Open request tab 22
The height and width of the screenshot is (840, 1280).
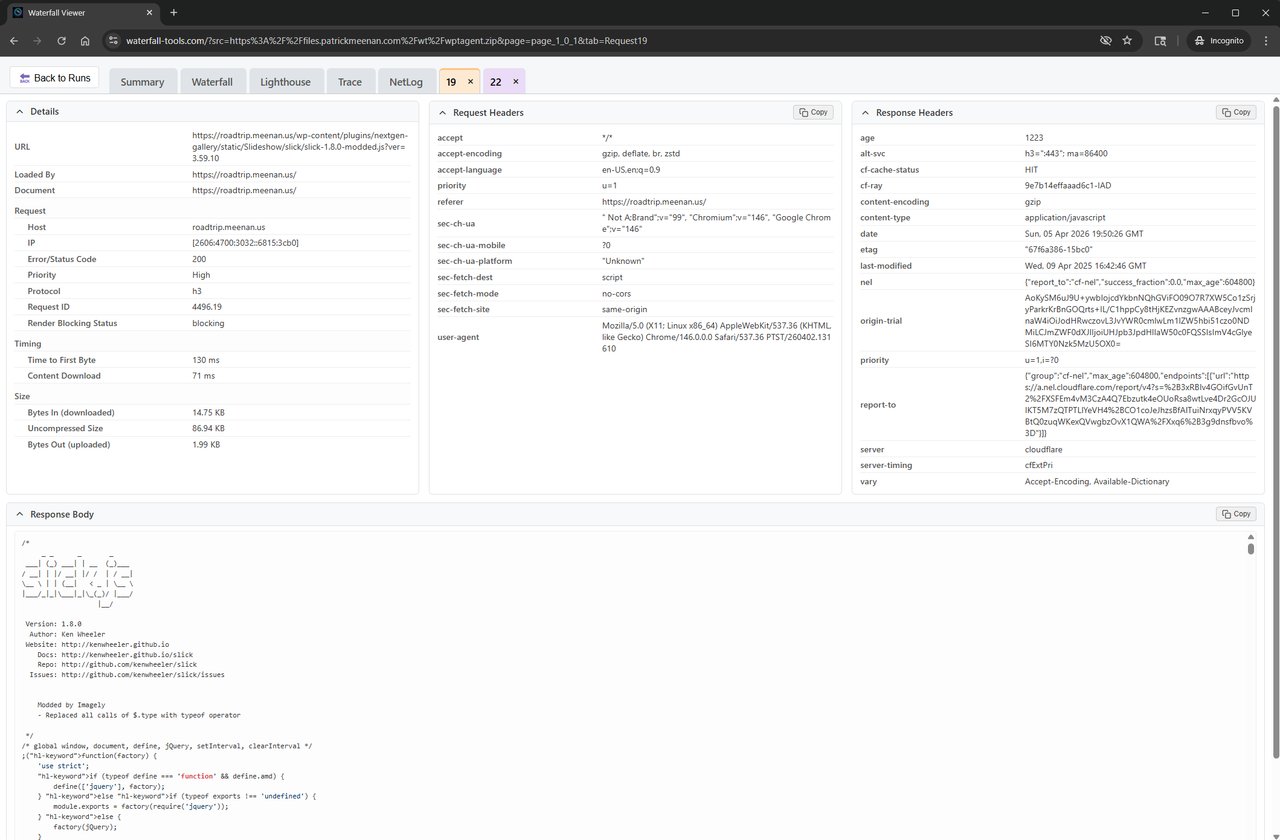coord(495,81)
